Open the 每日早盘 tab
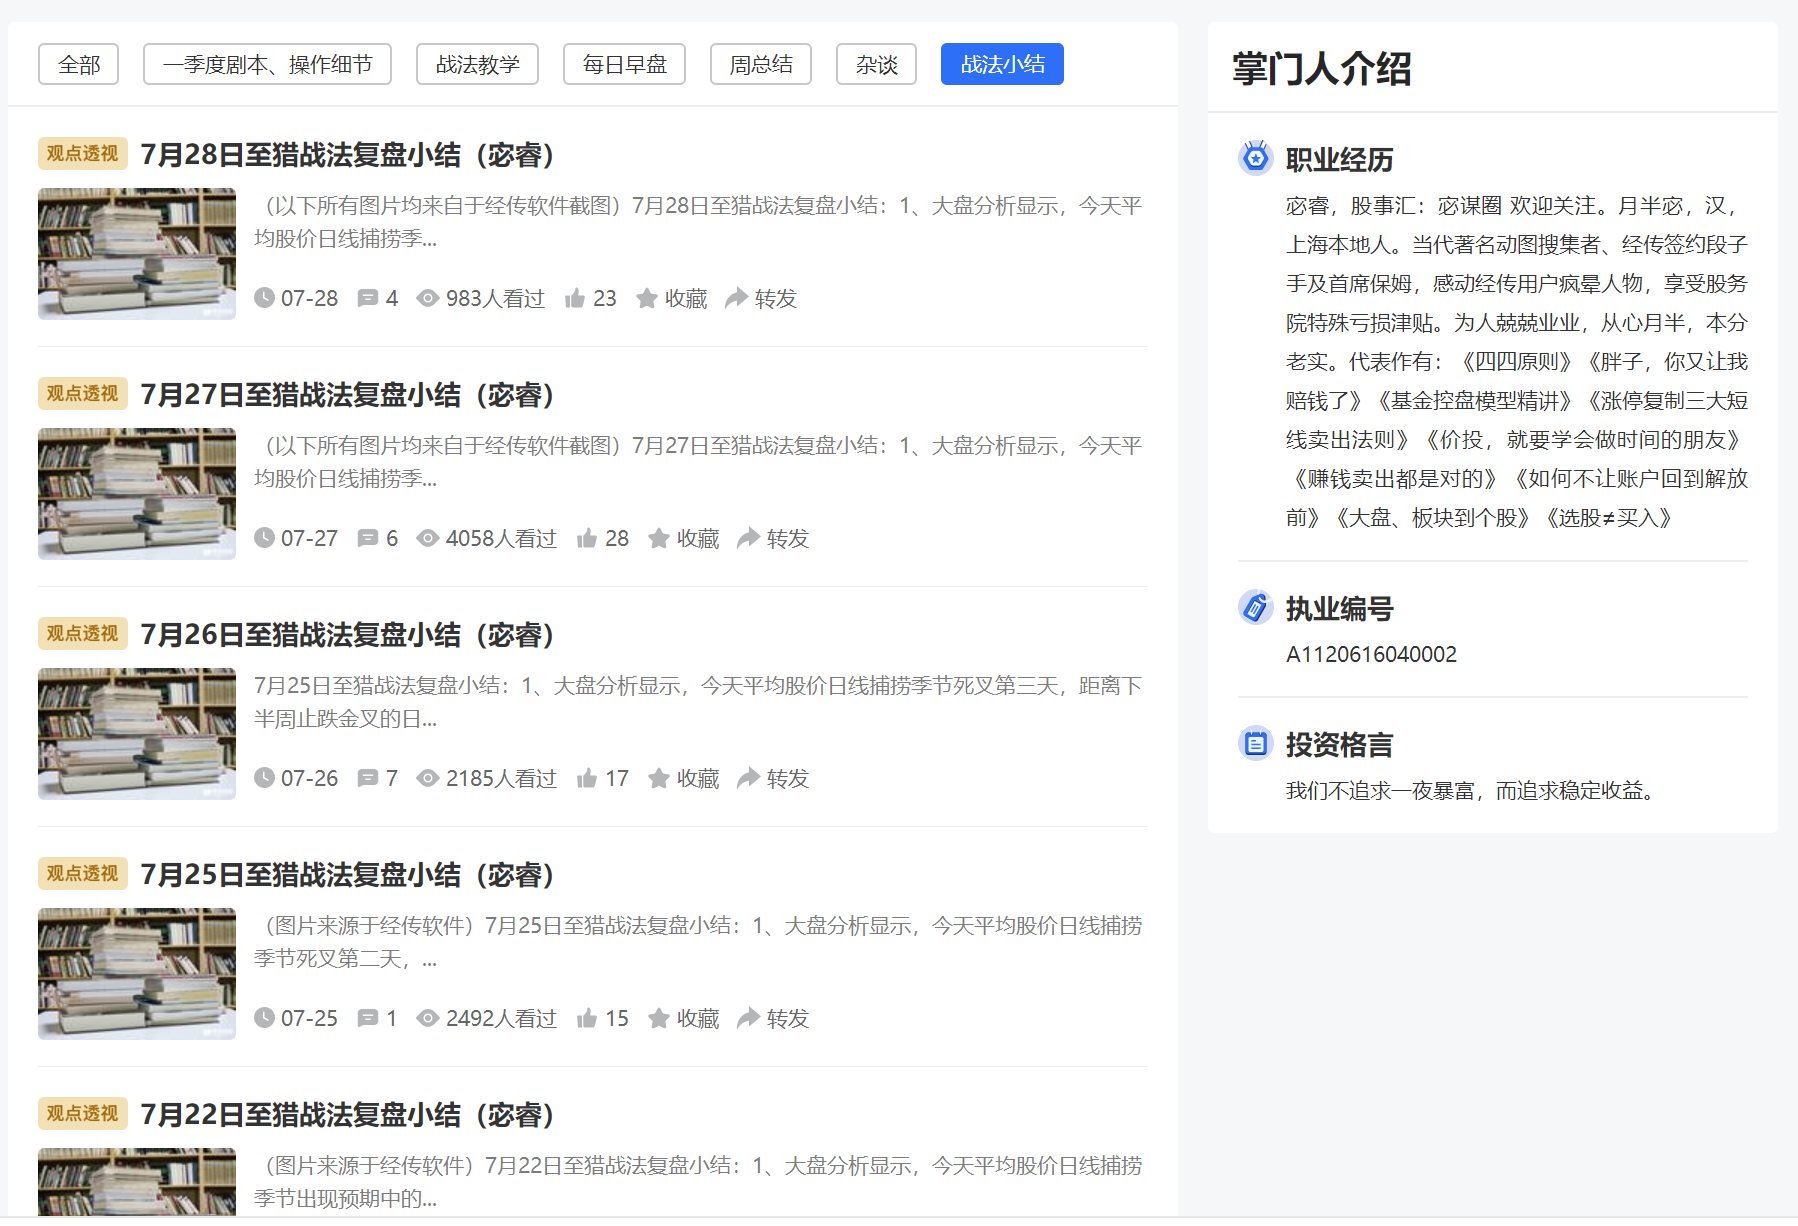Screen dimensions: 1798x1226 point(624,64)
